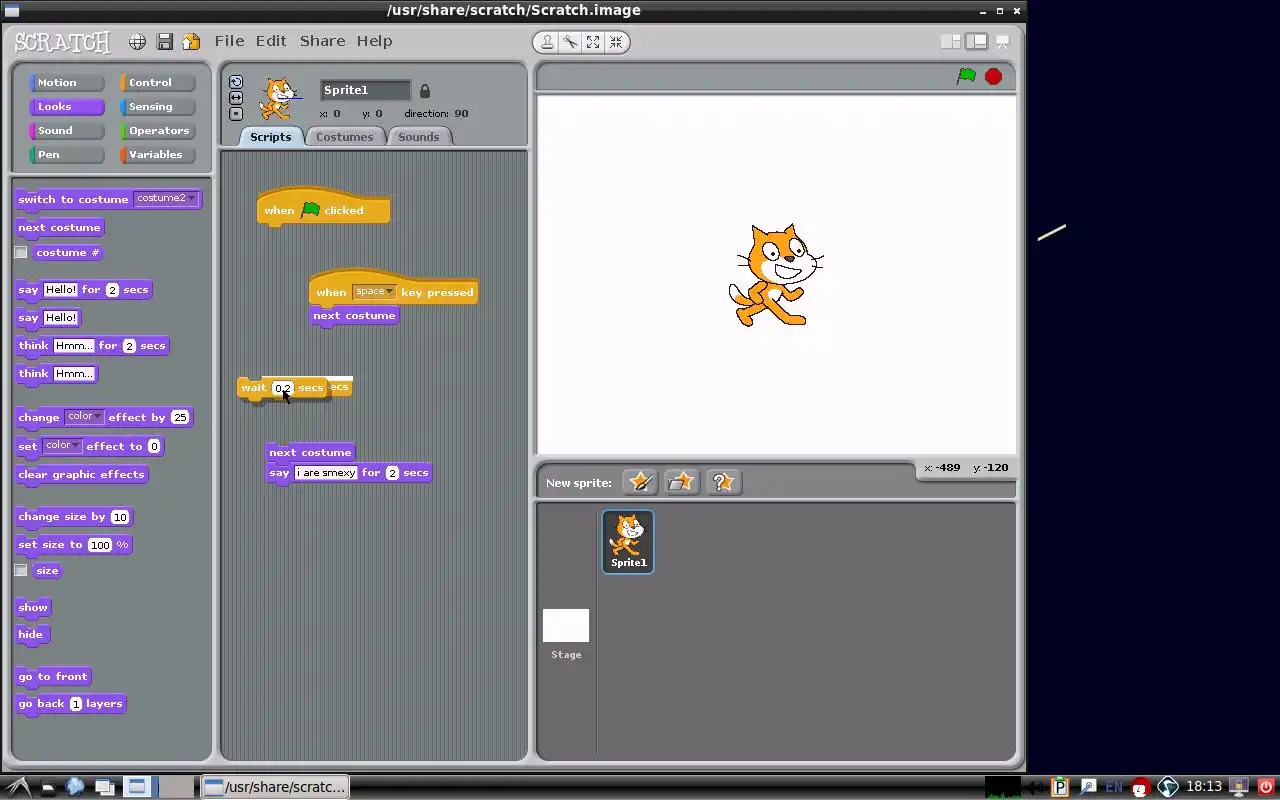Open costume2 dropdown in switch to costume block

click(x=166, y=198)
